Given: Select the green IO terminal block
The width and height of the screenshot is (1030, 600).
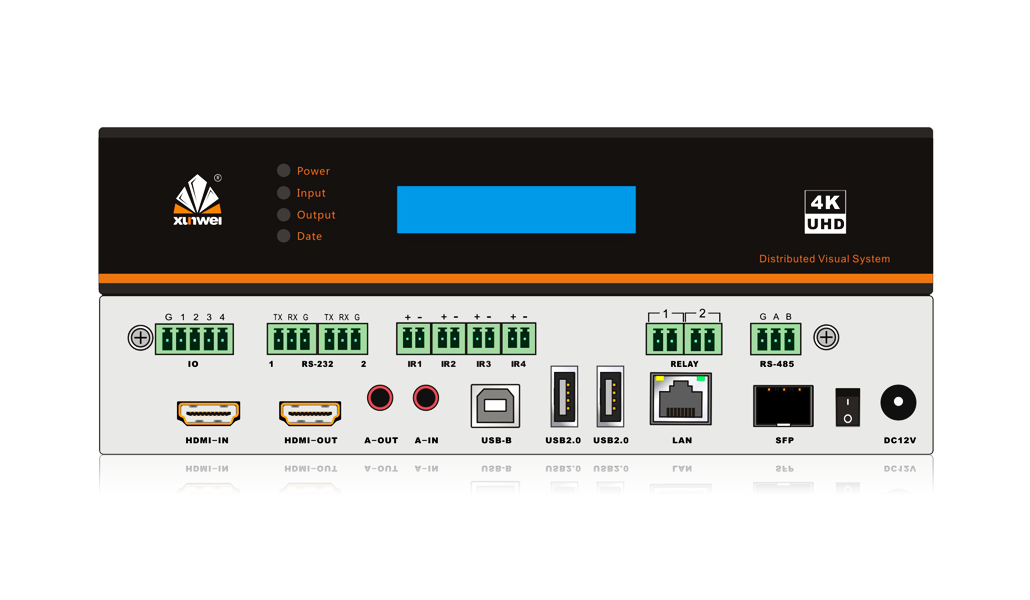Looking at the screenshot, I should (194, 339).
